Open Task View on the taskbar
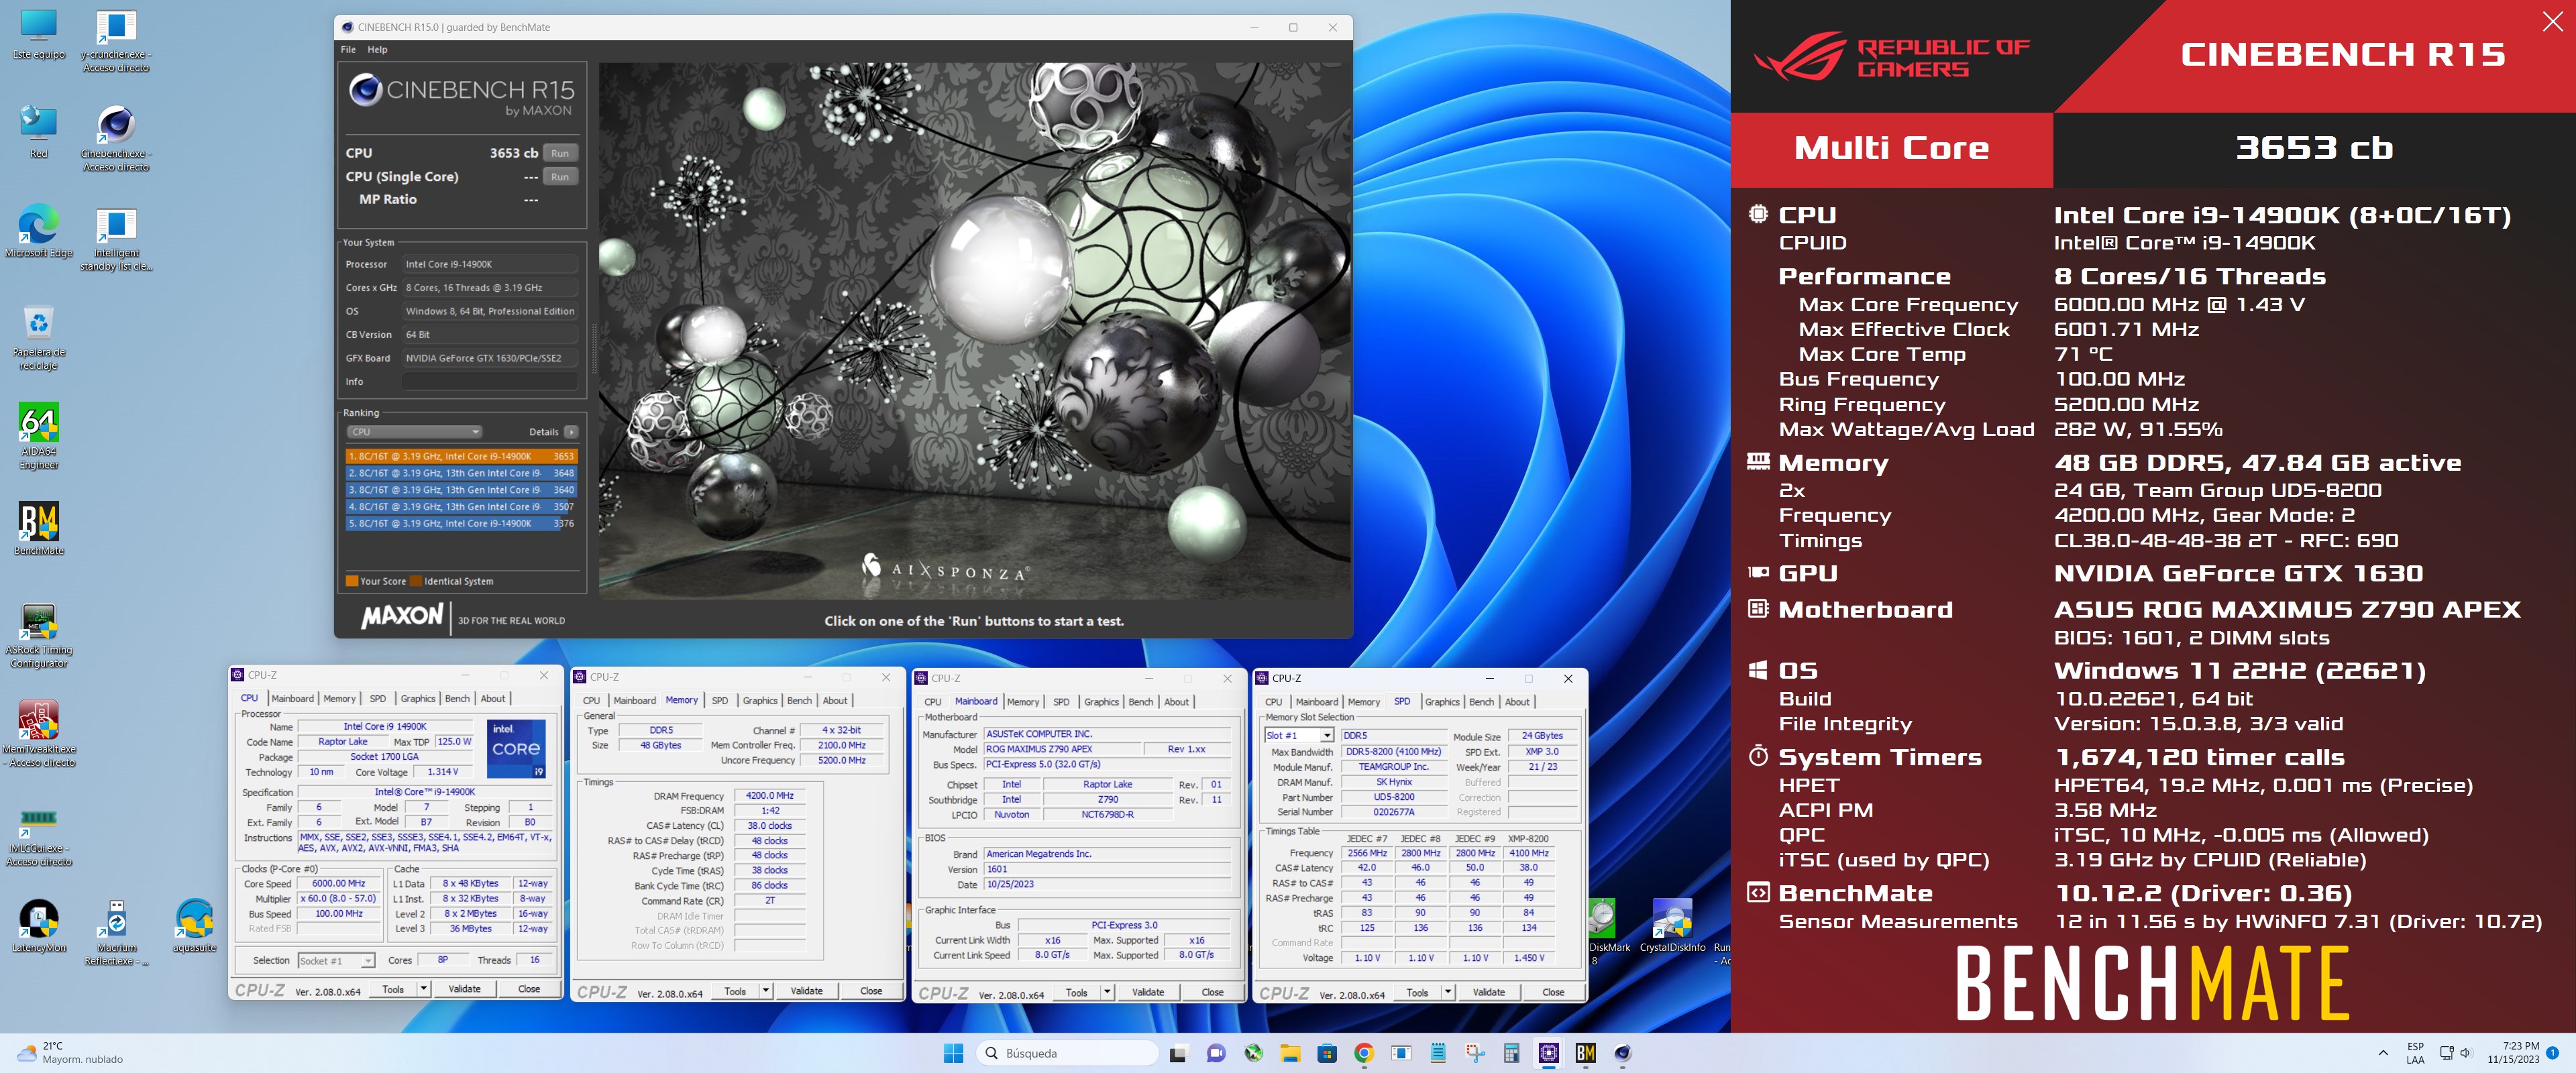2576x1073 pixels. pyautogui.click(x=1178, y=1053)
